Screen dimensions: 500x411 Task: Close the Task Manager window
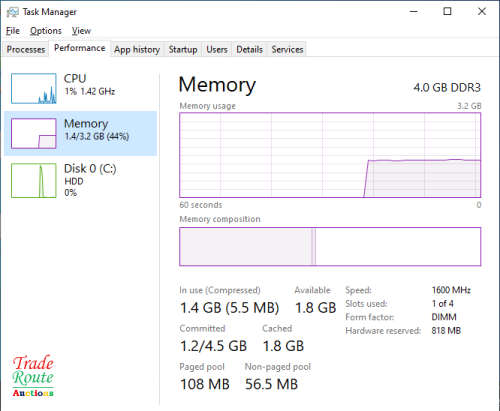(482, 11)
